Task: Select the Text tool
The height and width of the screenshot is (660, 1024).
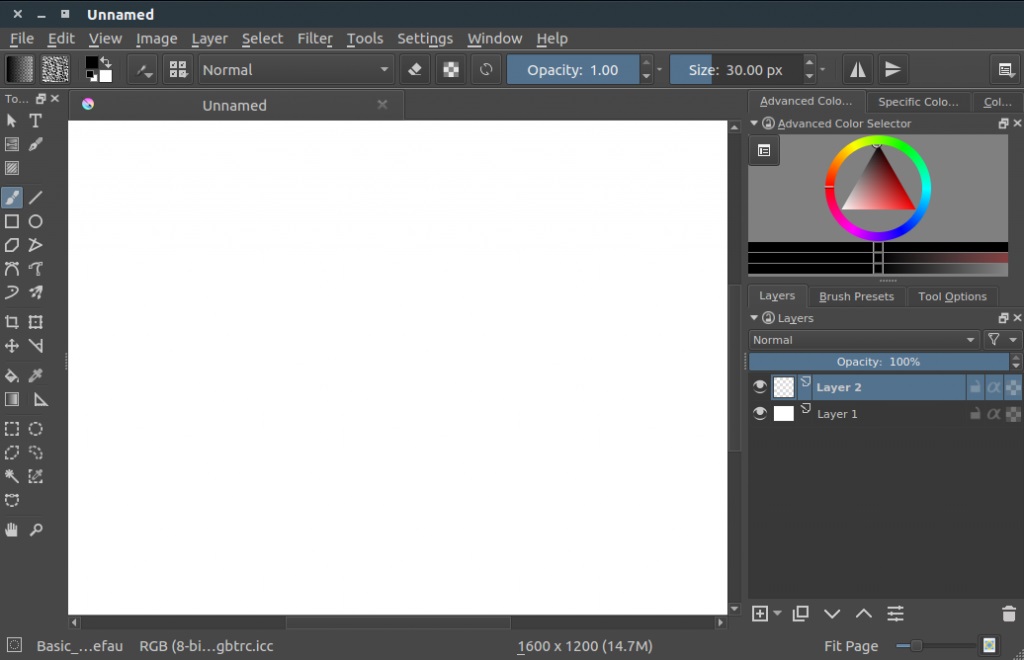Action: click(x=35, y=121)
